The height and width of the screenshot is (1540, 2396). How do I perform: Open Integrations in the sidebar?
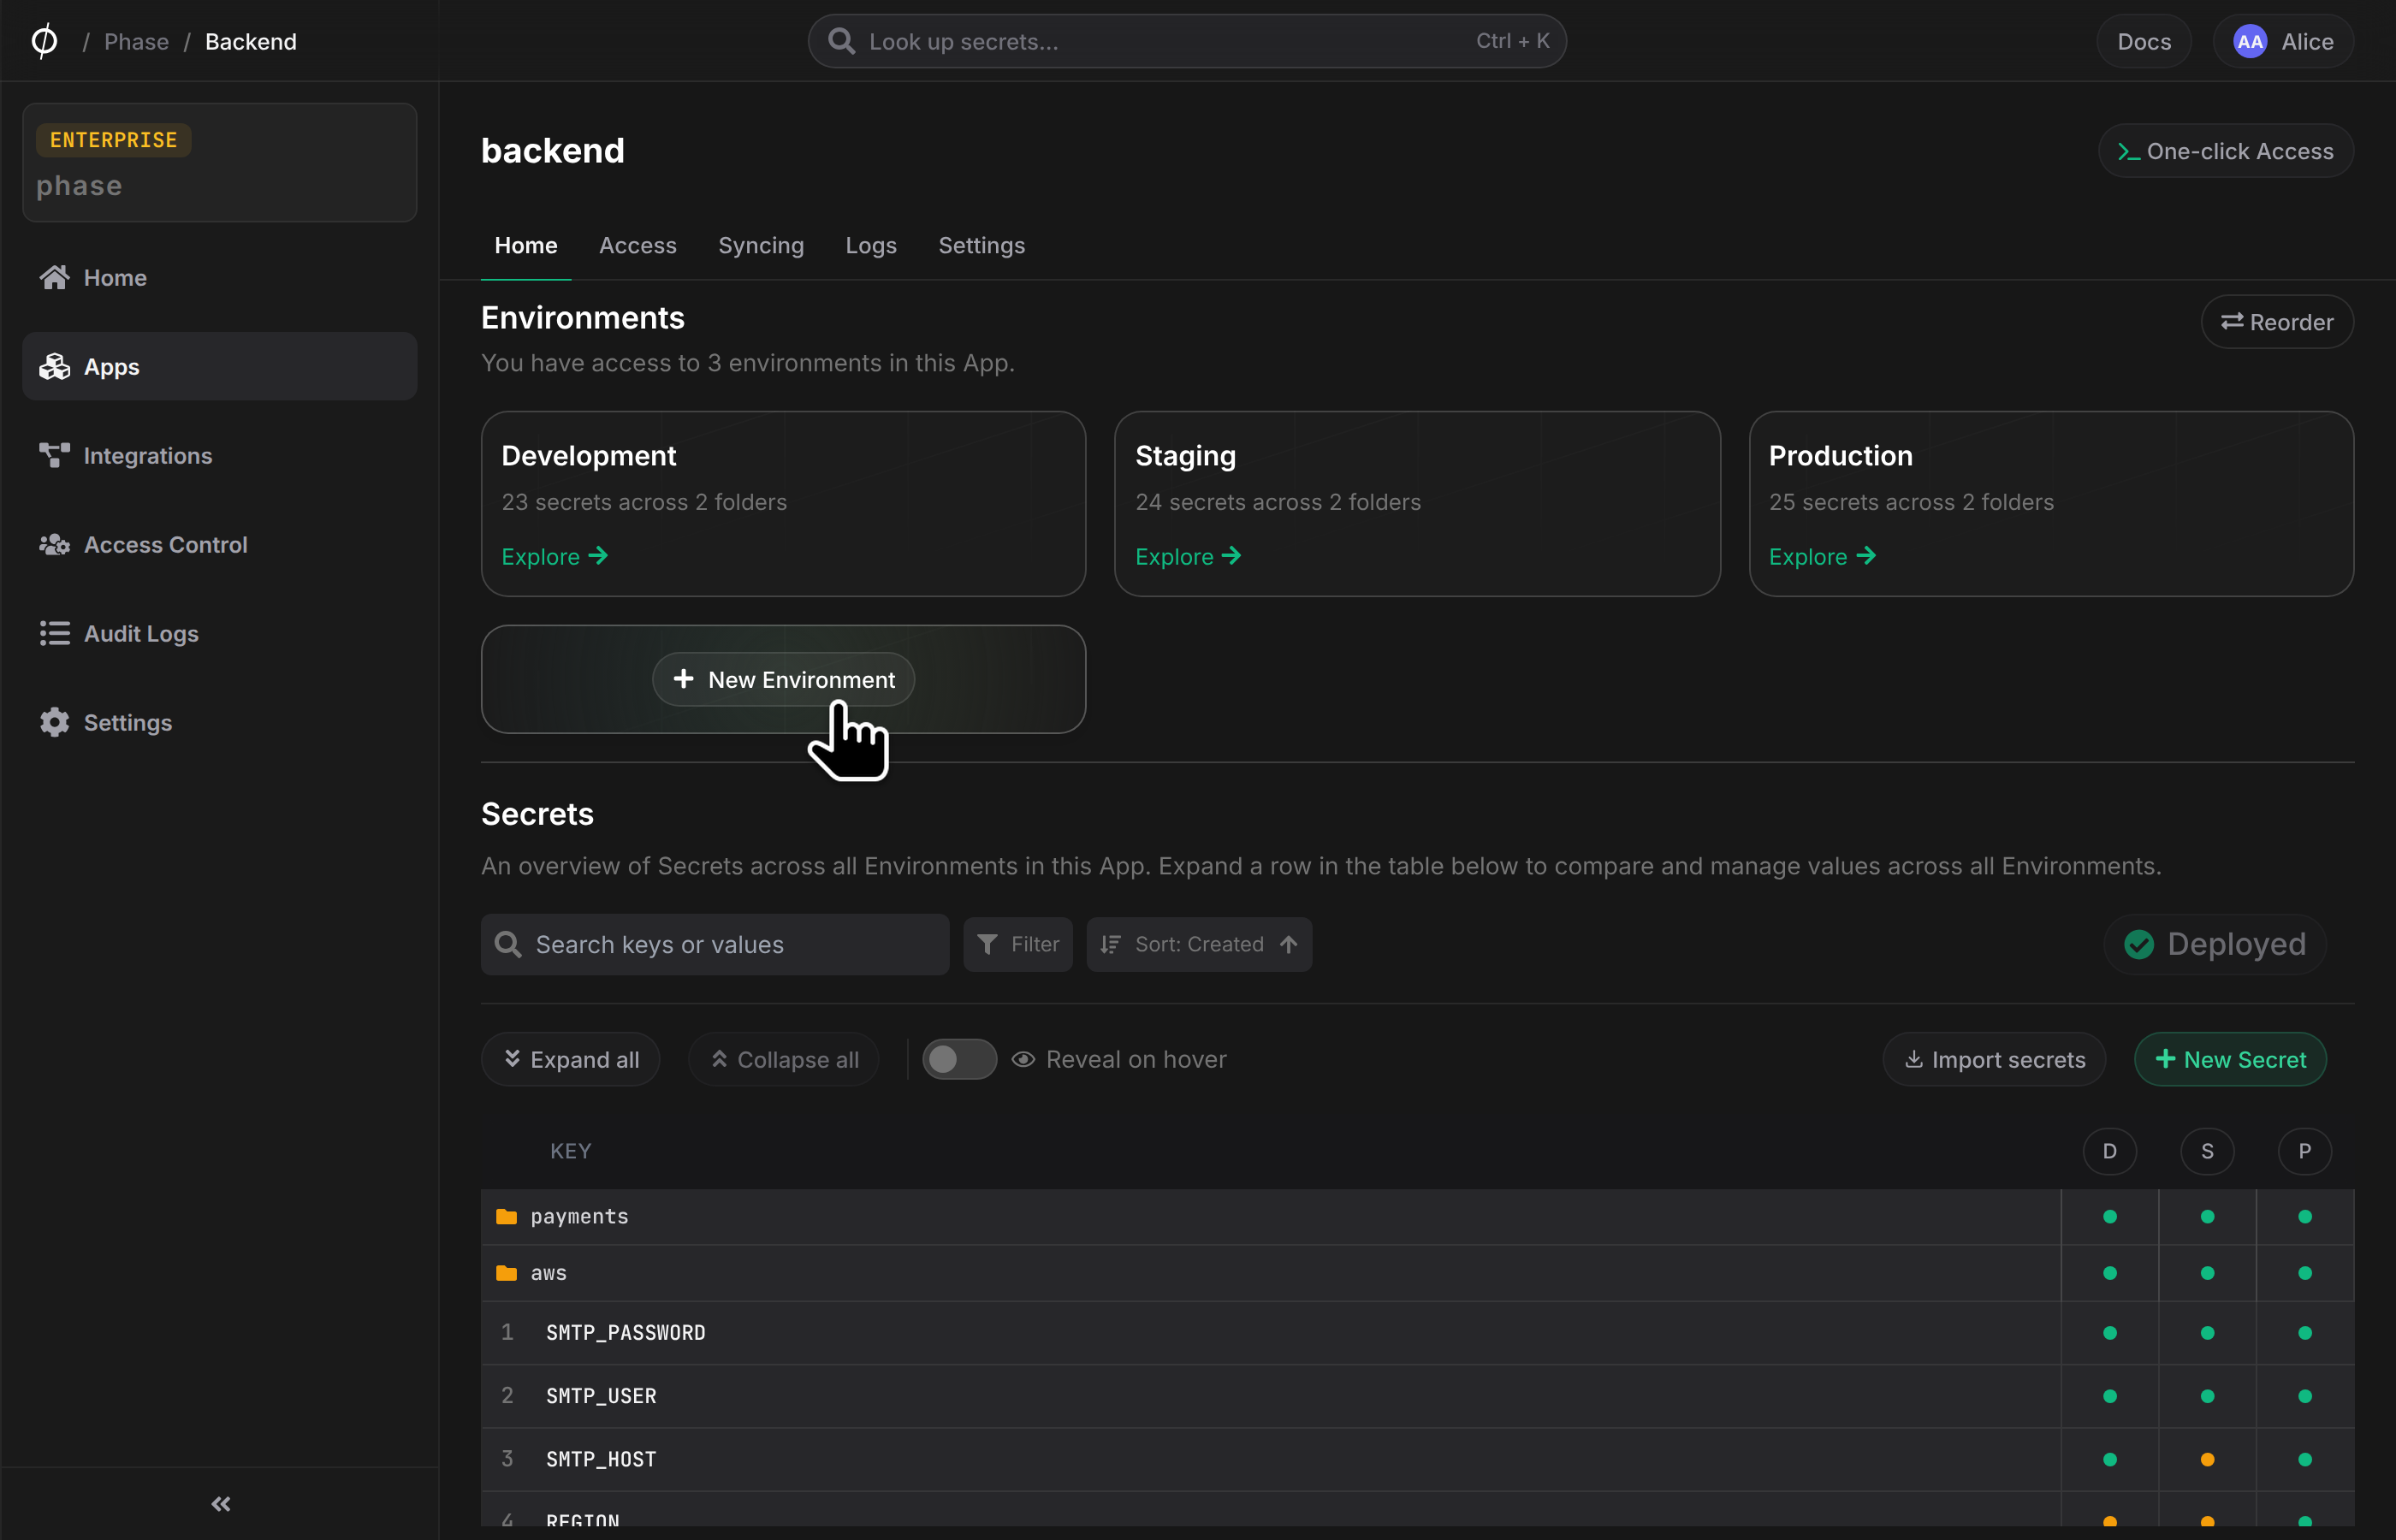click(219, 455)
